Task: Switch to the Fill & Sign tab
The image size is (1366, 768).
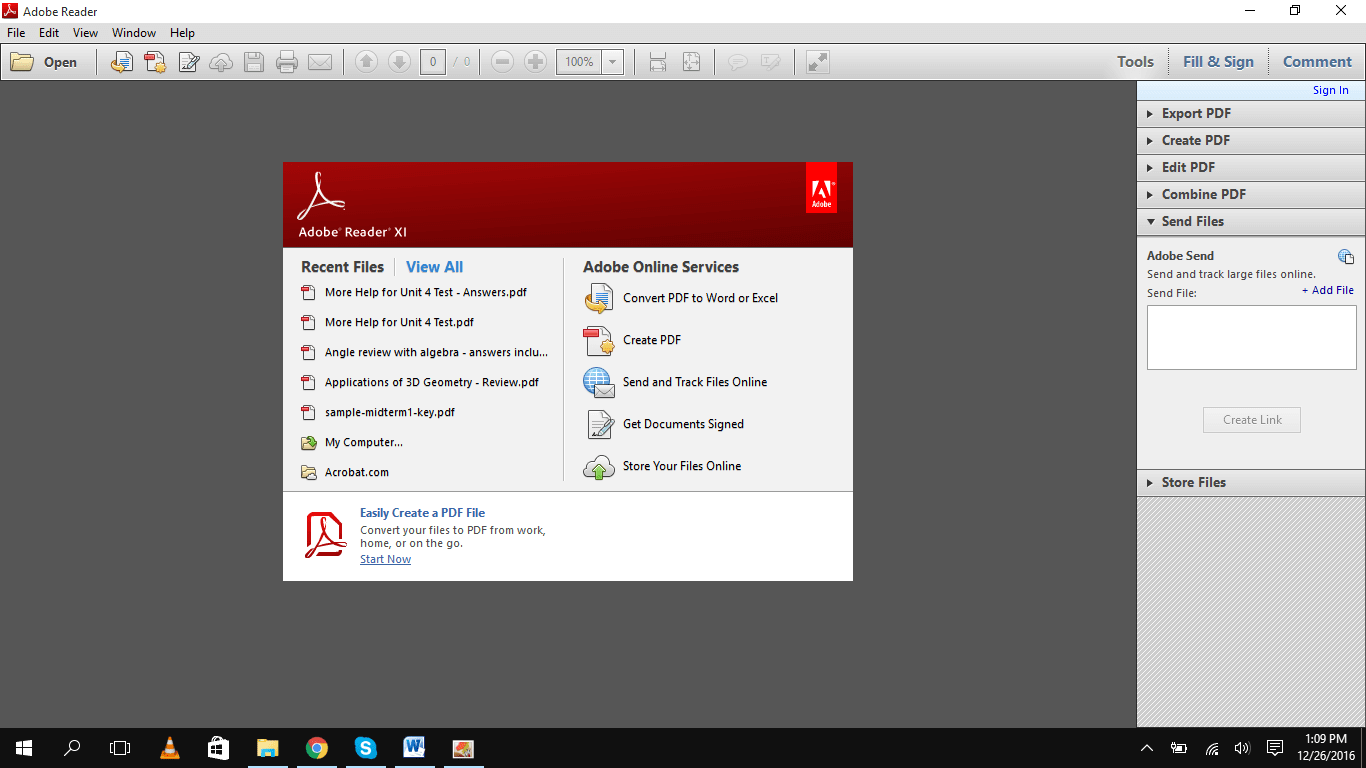Action: tap(1218, 61)
